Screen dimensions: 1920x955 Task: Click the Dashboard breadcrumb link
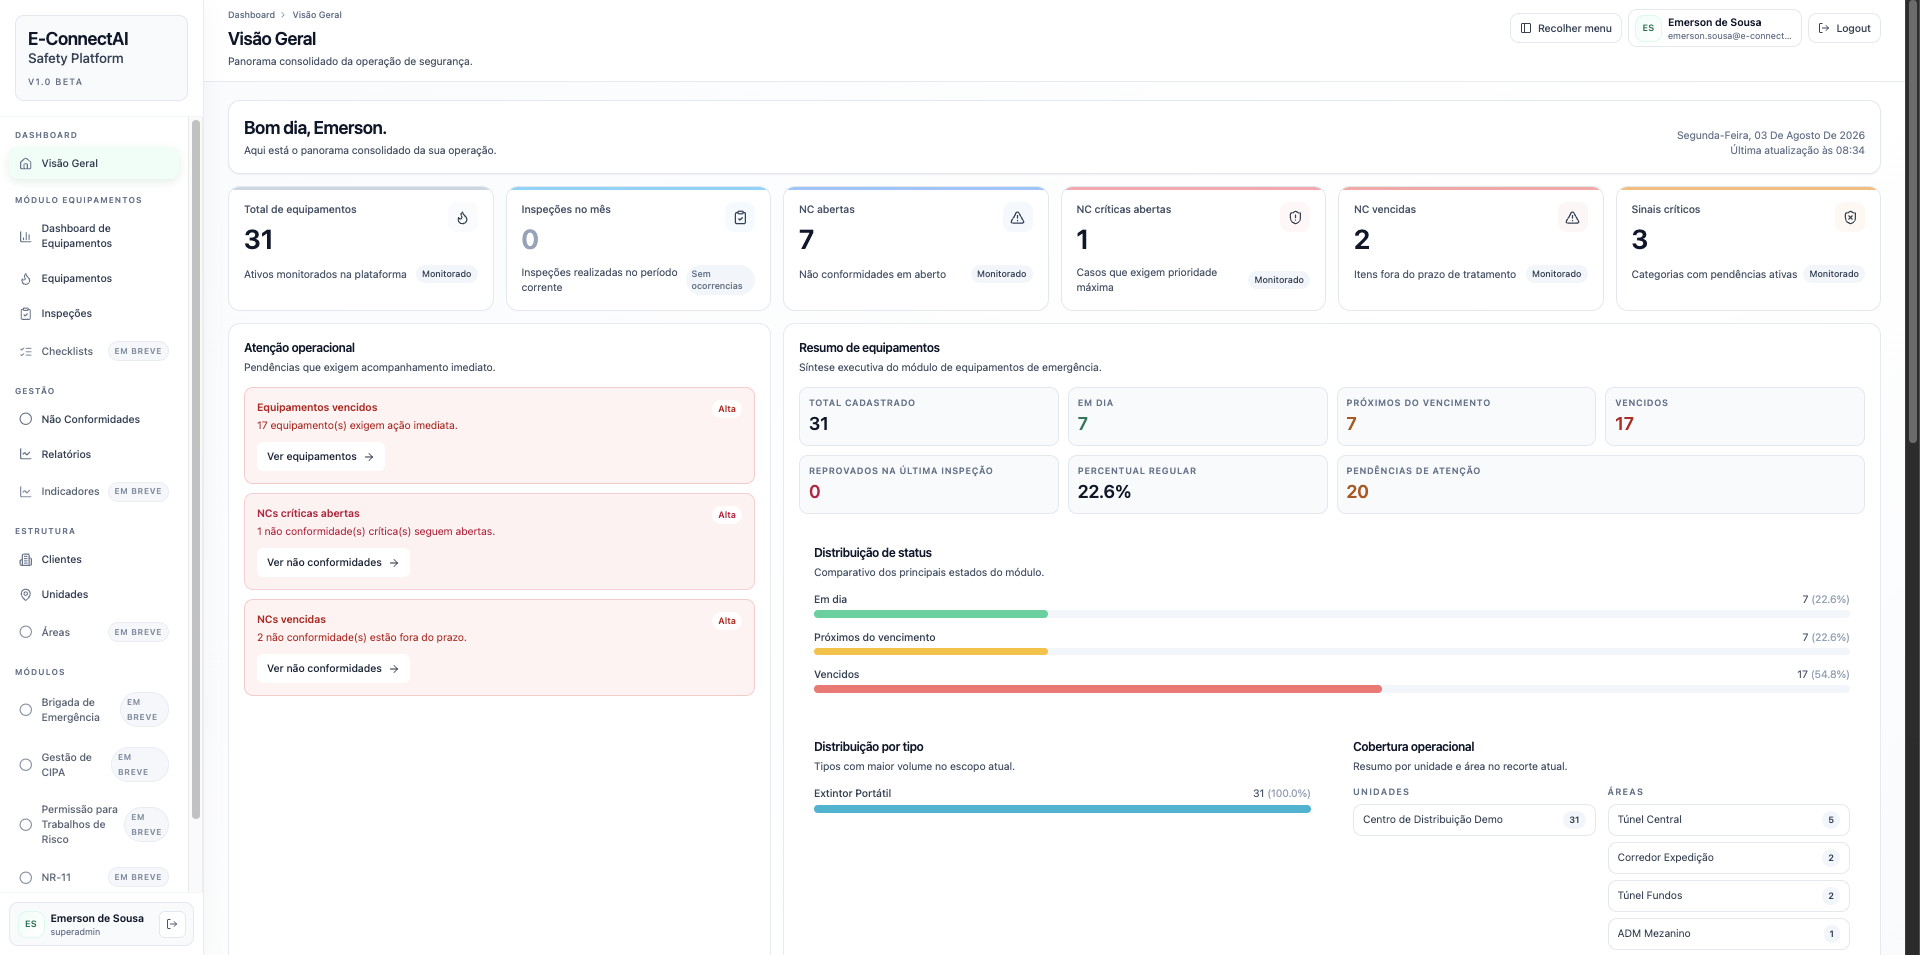251,15
